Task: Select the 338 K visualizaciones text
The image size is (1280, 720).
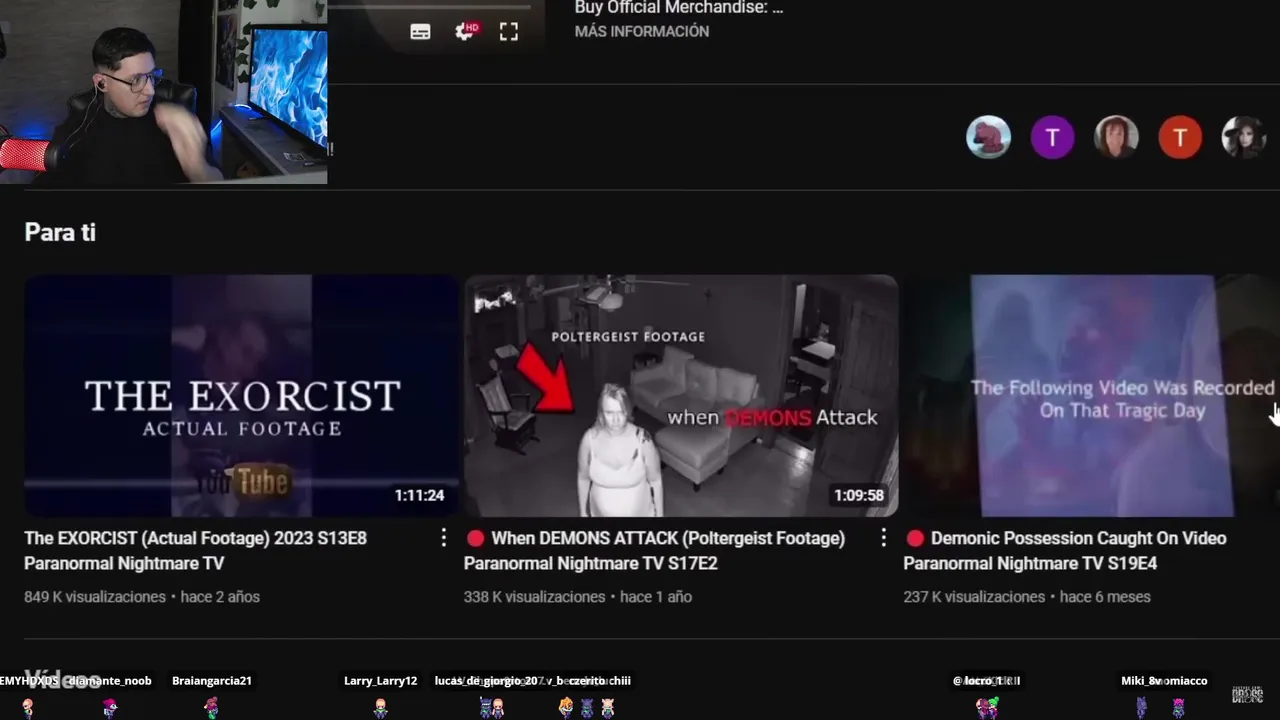Action: (x=535, y=597)
